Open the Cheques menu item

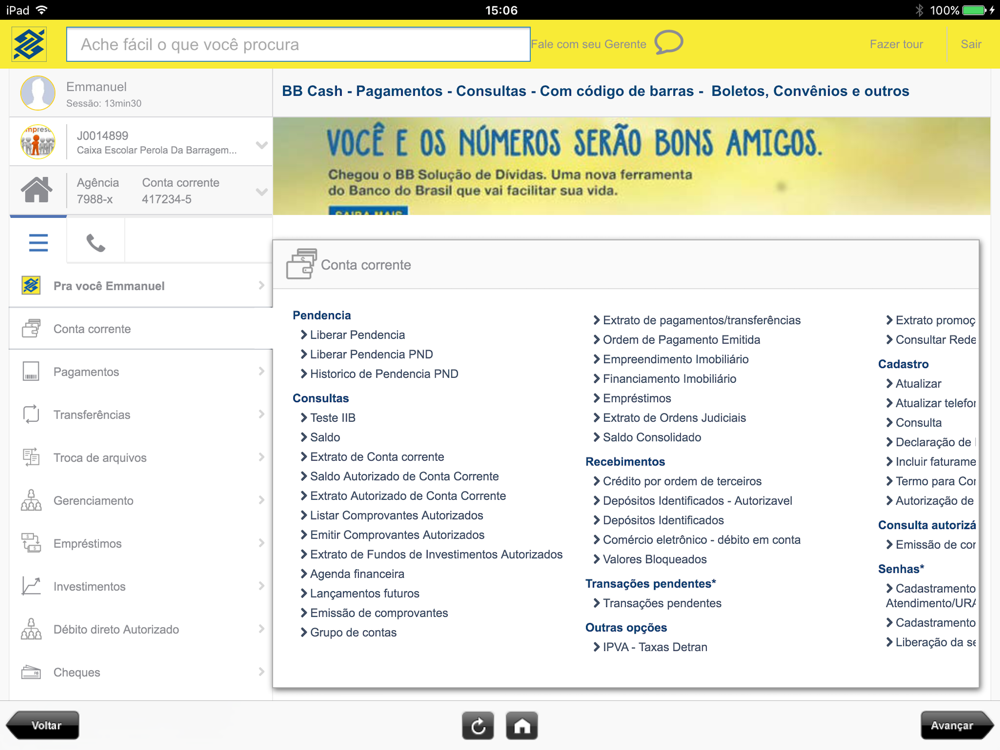[x=141, y=672]
